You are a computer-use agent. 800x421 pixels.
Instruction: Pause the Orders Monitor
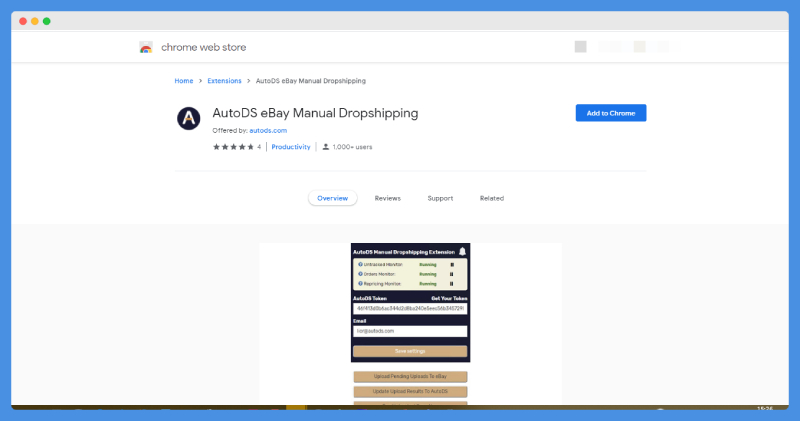coord(452,274)
